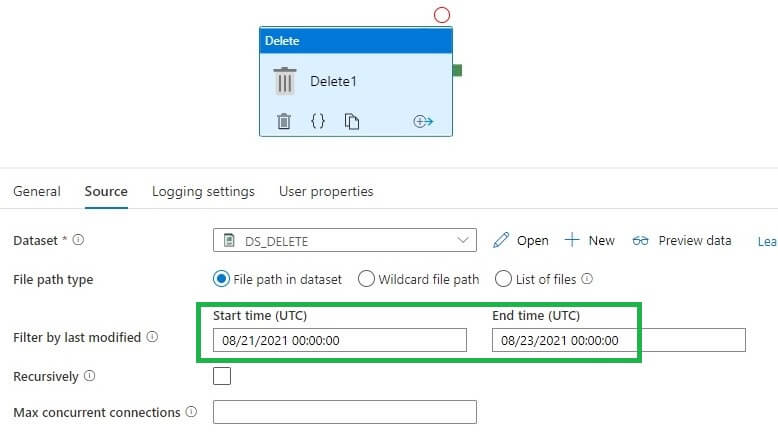The width and height of the screenshot is (778, 445).
Task: Click the info icon next to Dataset
Action: pos(79,240)
